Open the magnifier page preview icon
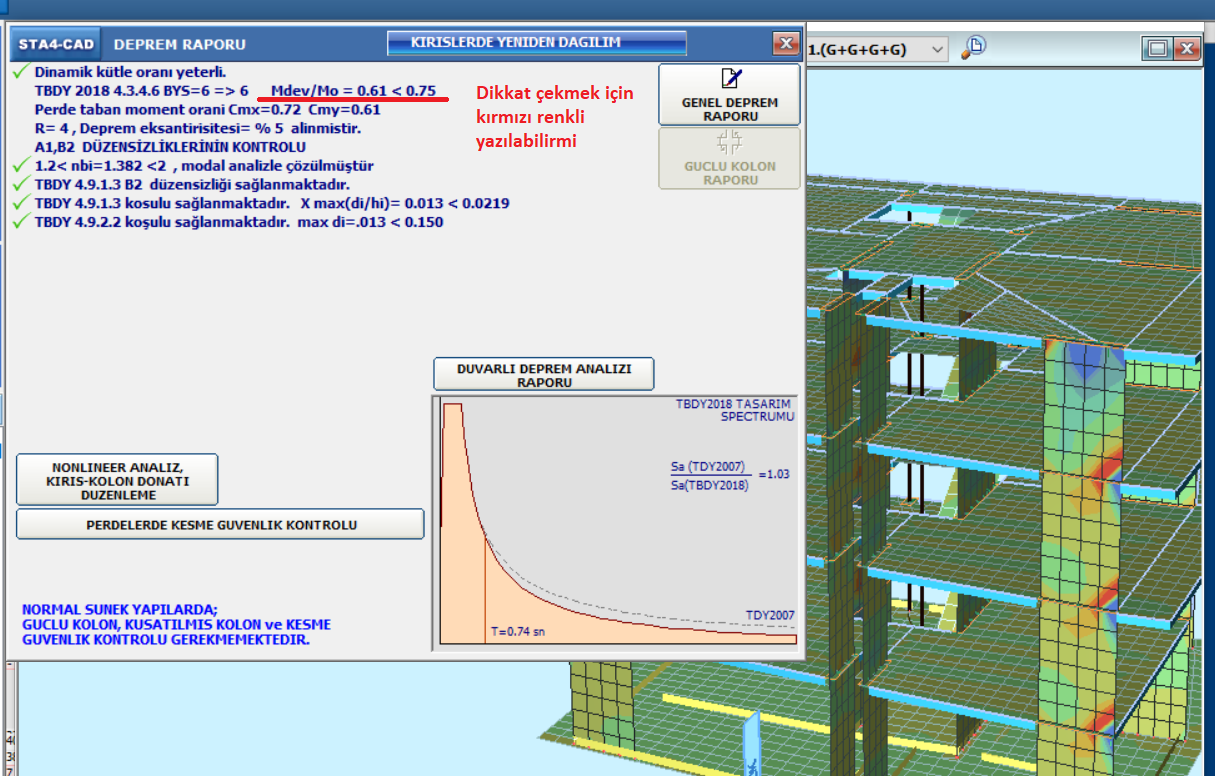1215x776 pixels. (974, 47)
